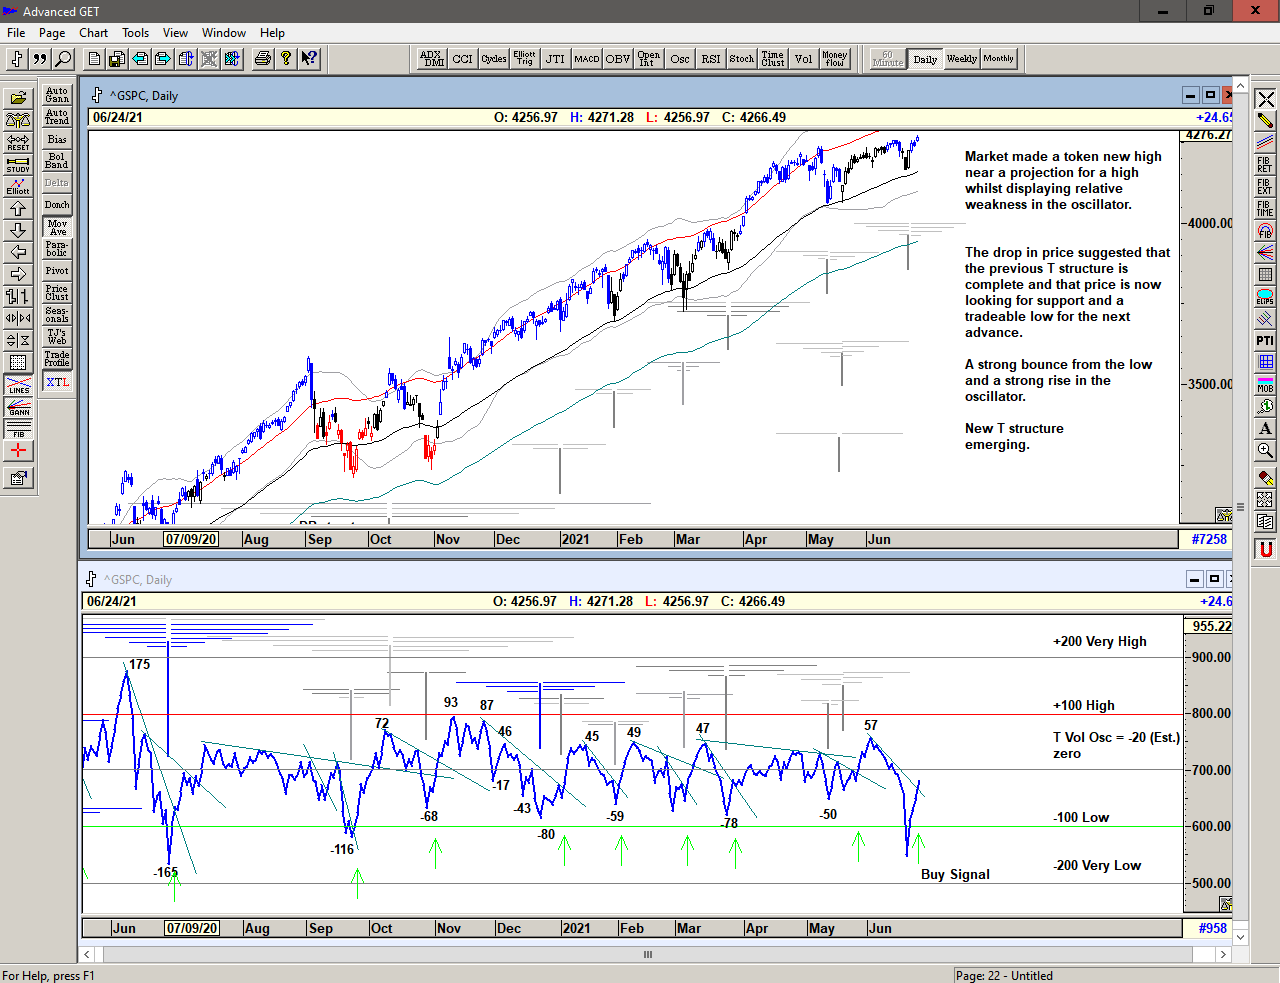Click the Elliott wave tool icon
Viewport: 1280px width, 983px height.
pos(18,186)
